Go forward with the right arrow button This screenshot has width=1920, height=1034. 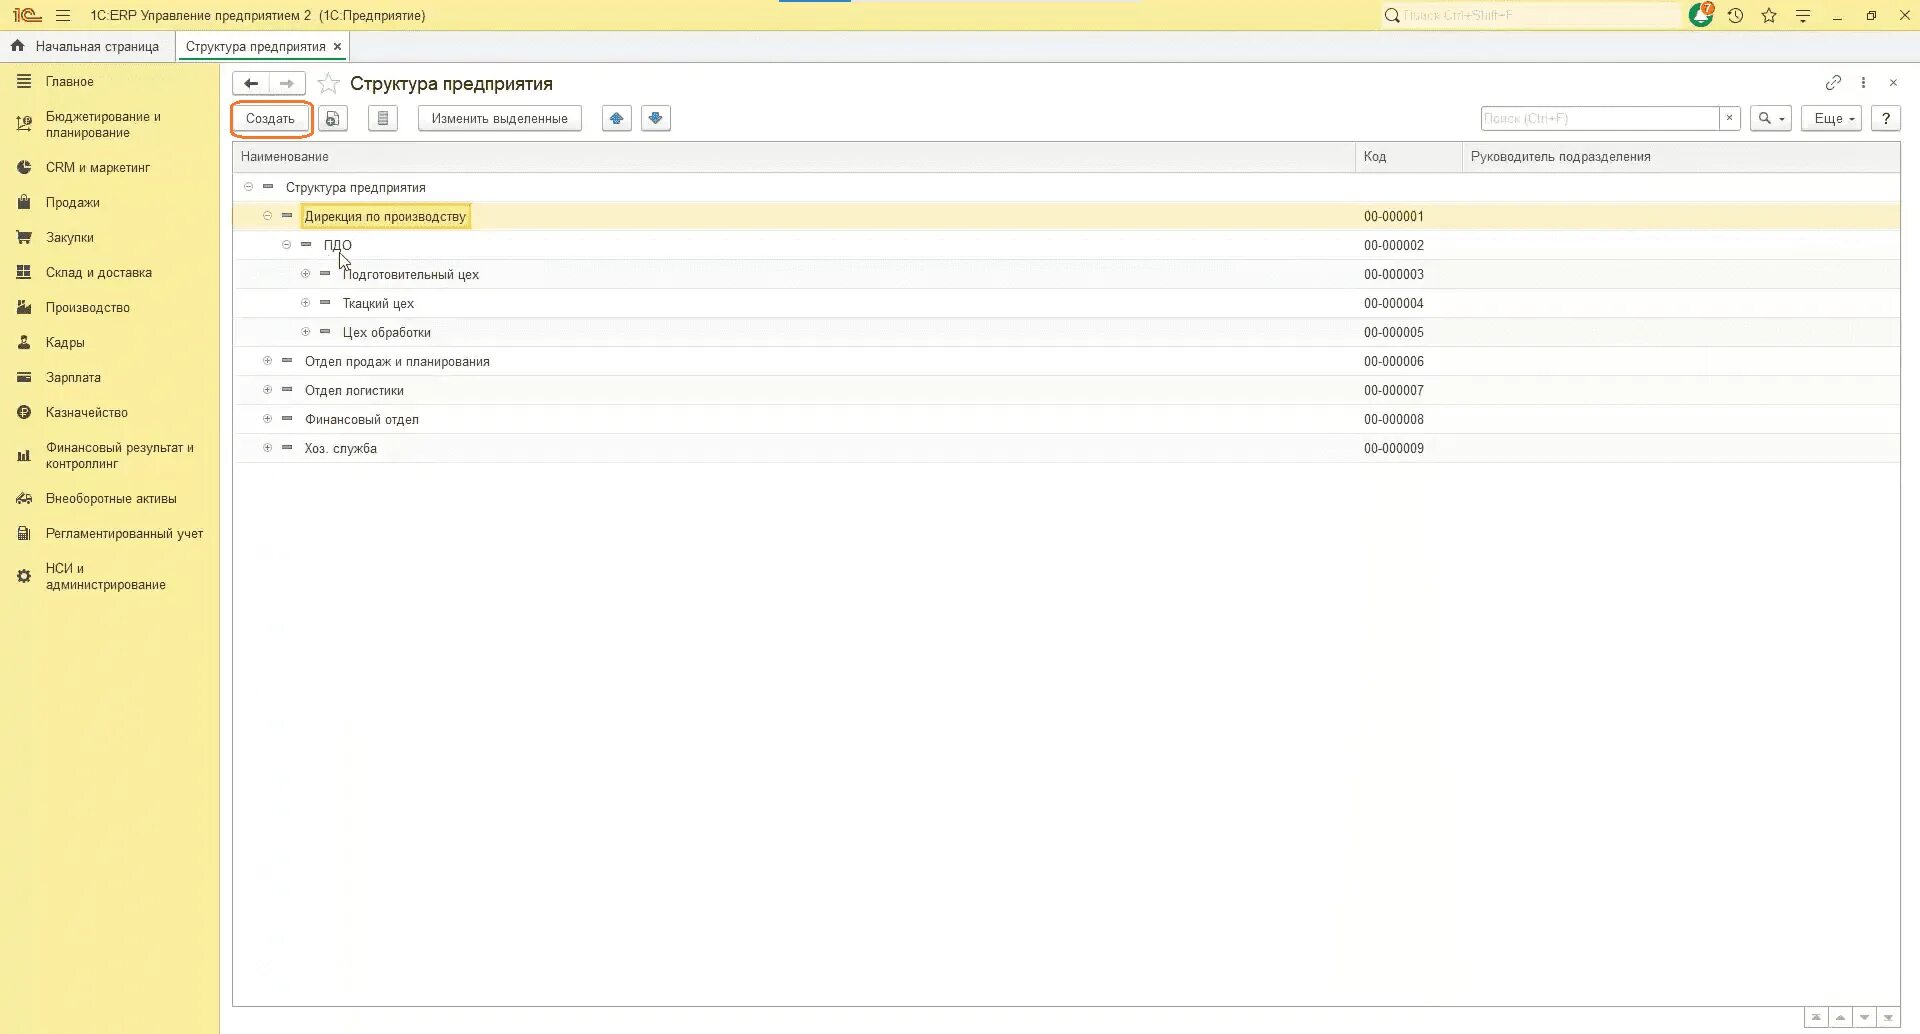pyautogui.click(x=287, y=83)
